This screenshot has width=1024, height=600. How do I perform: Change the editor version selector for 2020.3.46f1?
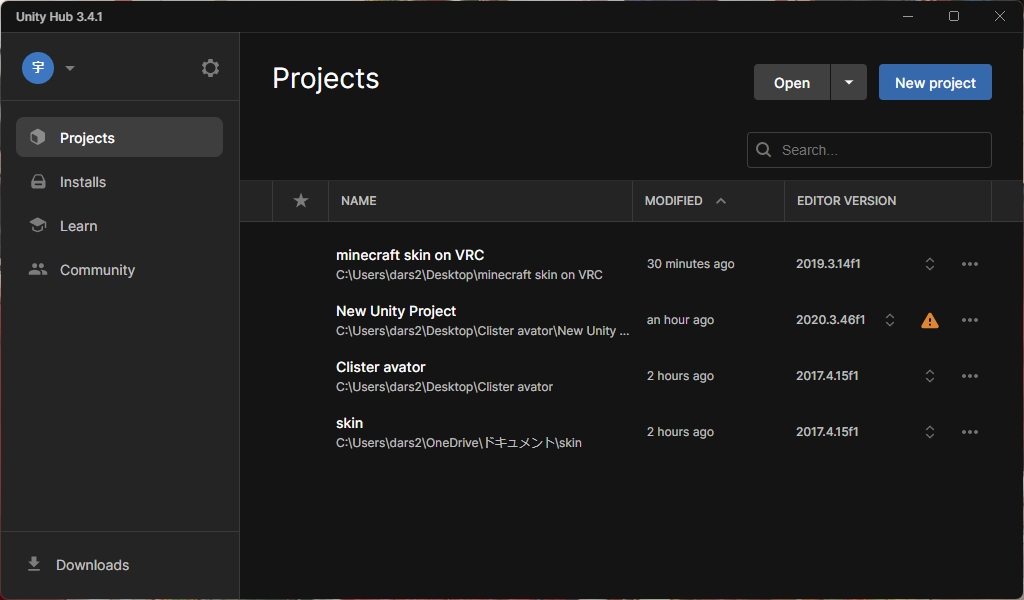coord(889,320)
